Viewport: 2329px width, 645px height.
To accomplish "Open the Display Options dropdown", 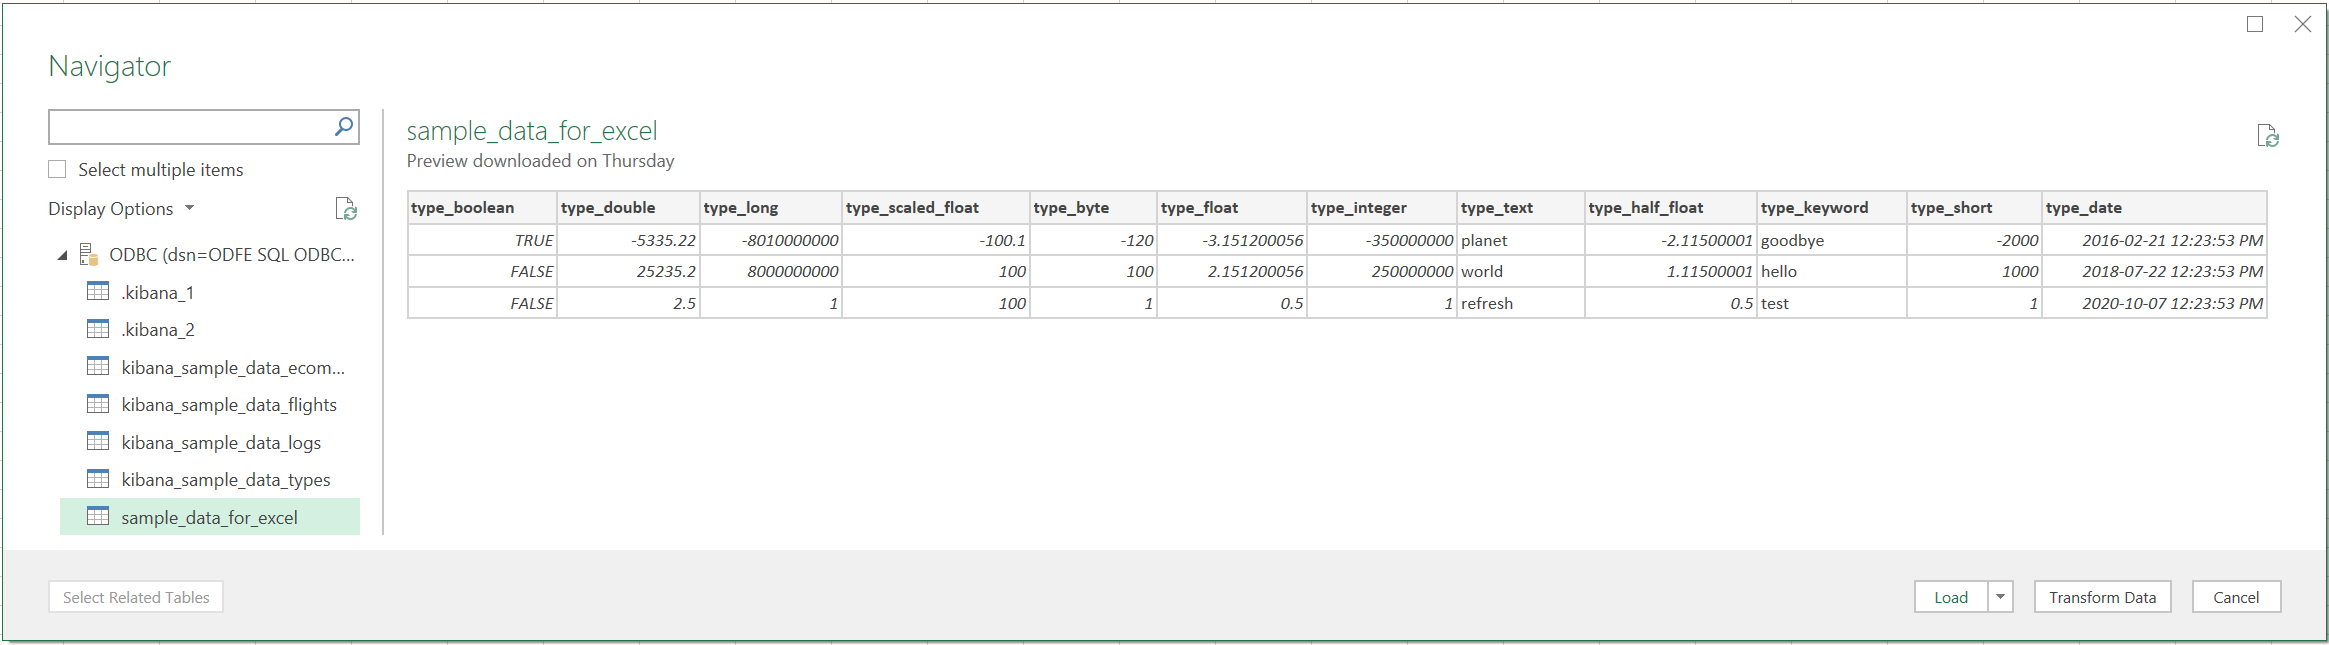I will coord(121,209).
